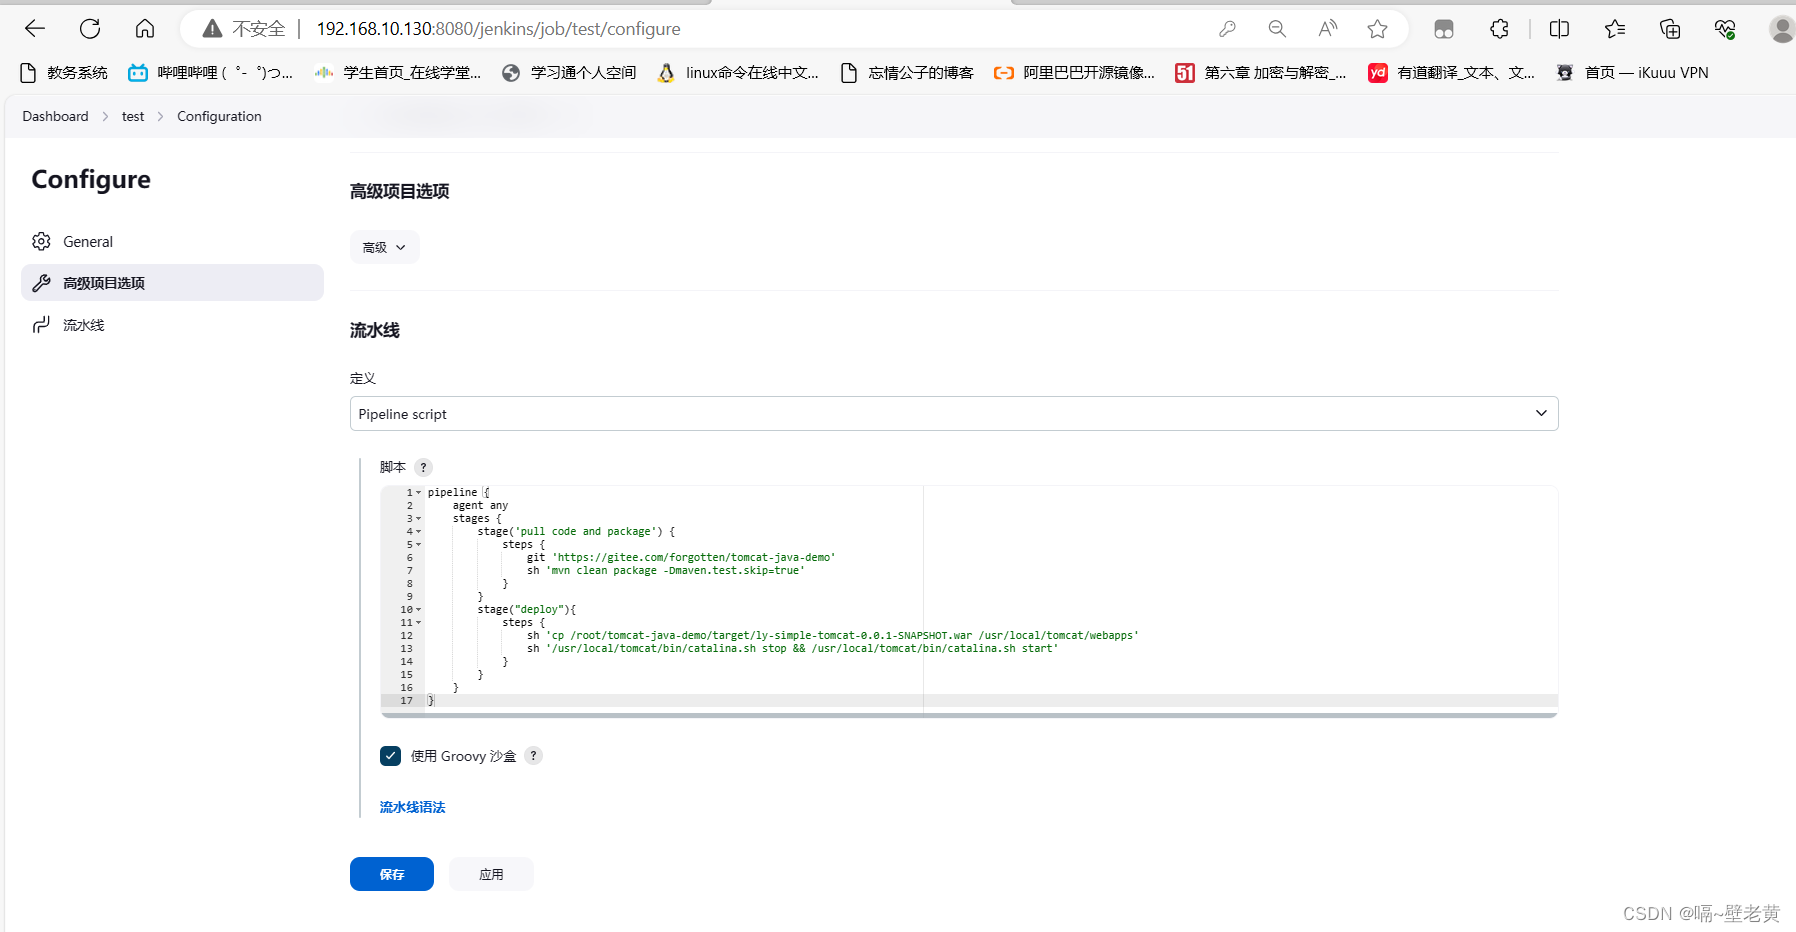Collapse code fold arrow on line 5

click(x=419, y=545)
